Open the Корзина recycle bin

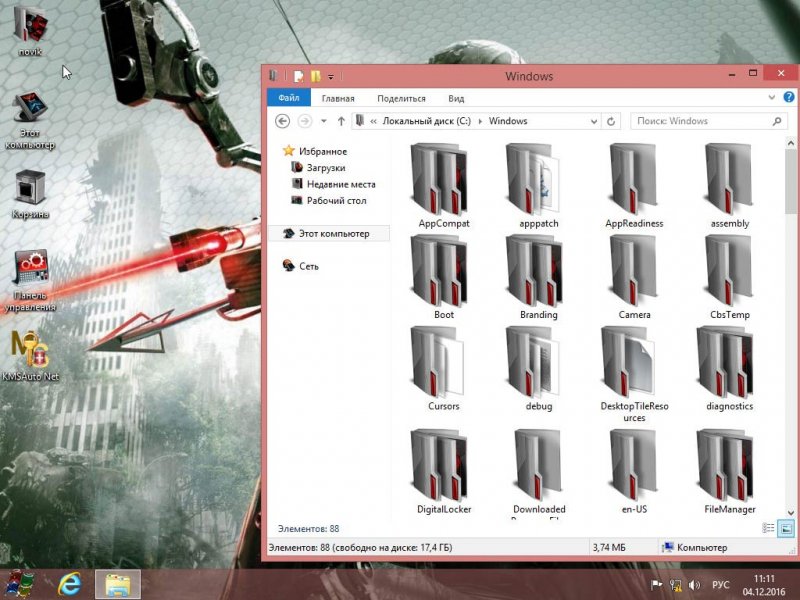pos(30,194)
